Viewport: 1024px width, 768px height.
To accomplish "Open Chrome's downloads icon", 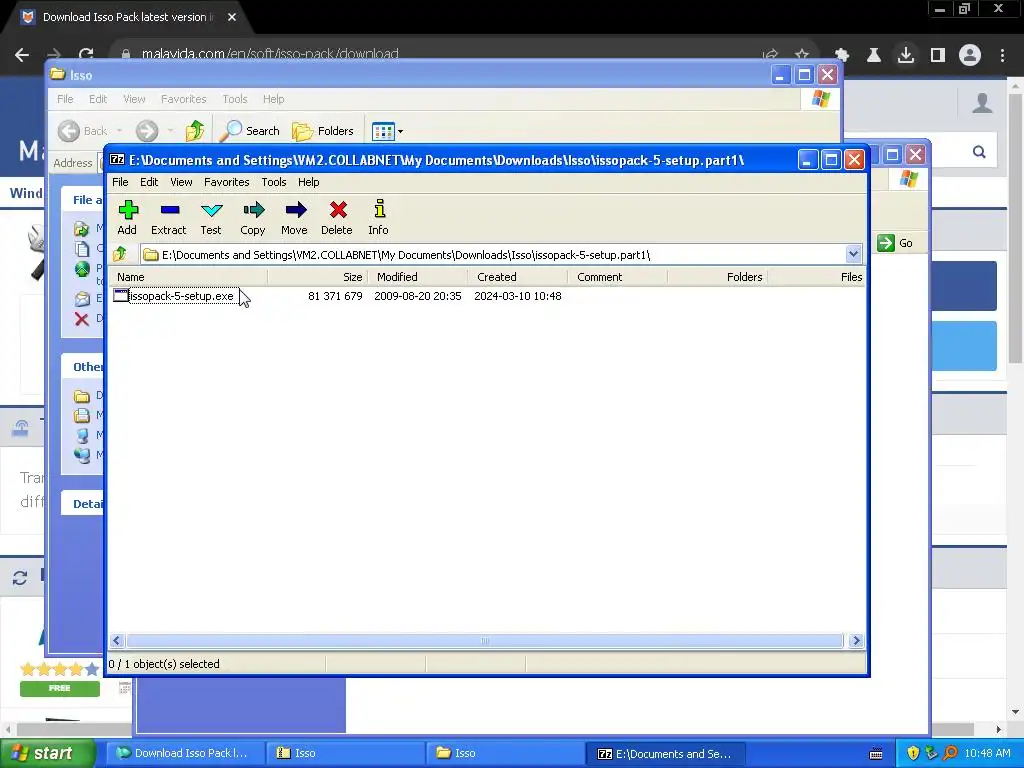I will [x=906, y=55].
